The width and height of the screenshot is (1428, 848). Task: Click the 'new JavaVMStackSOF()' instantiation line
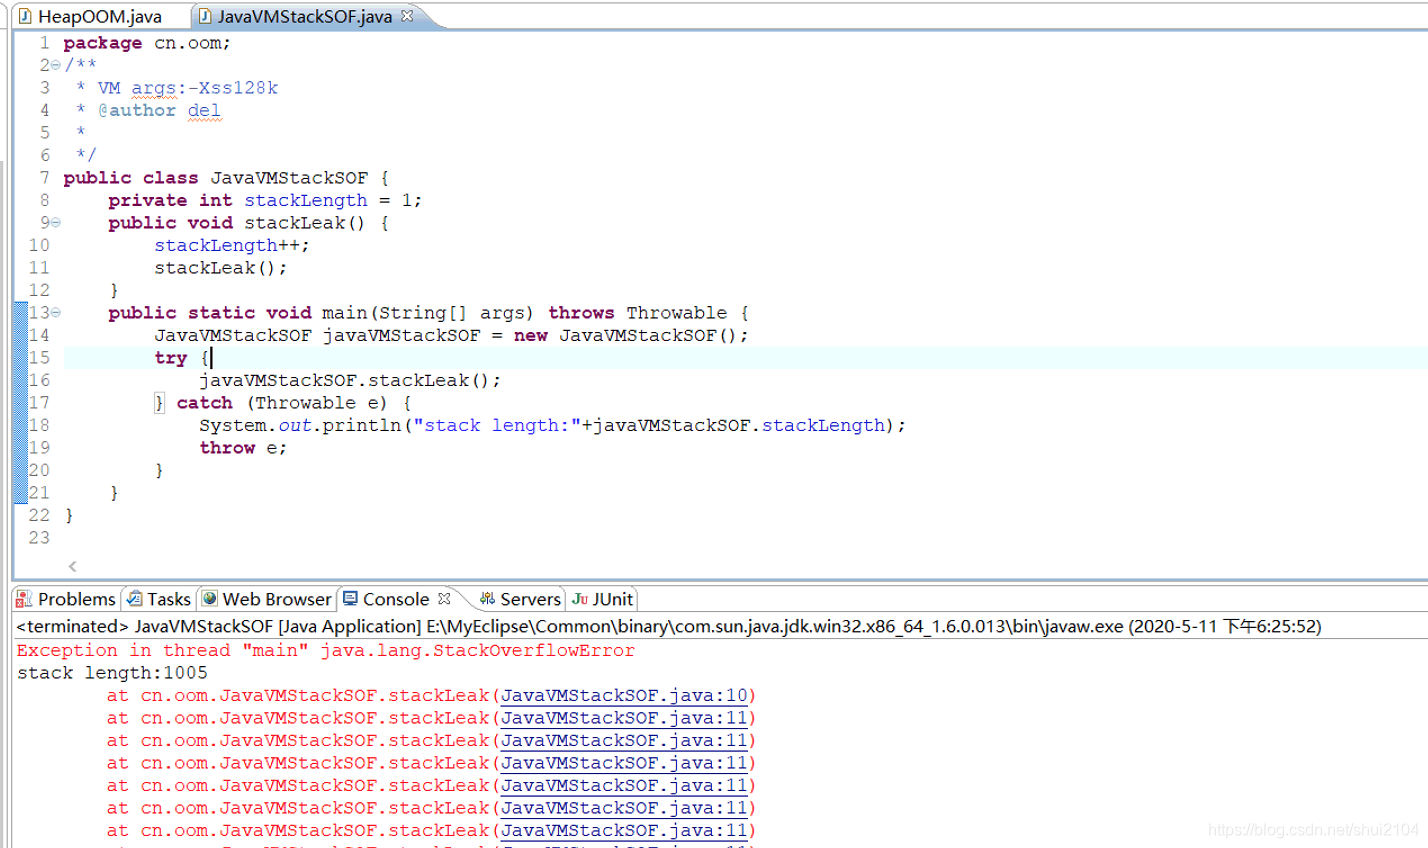click(x=451, y=335)
